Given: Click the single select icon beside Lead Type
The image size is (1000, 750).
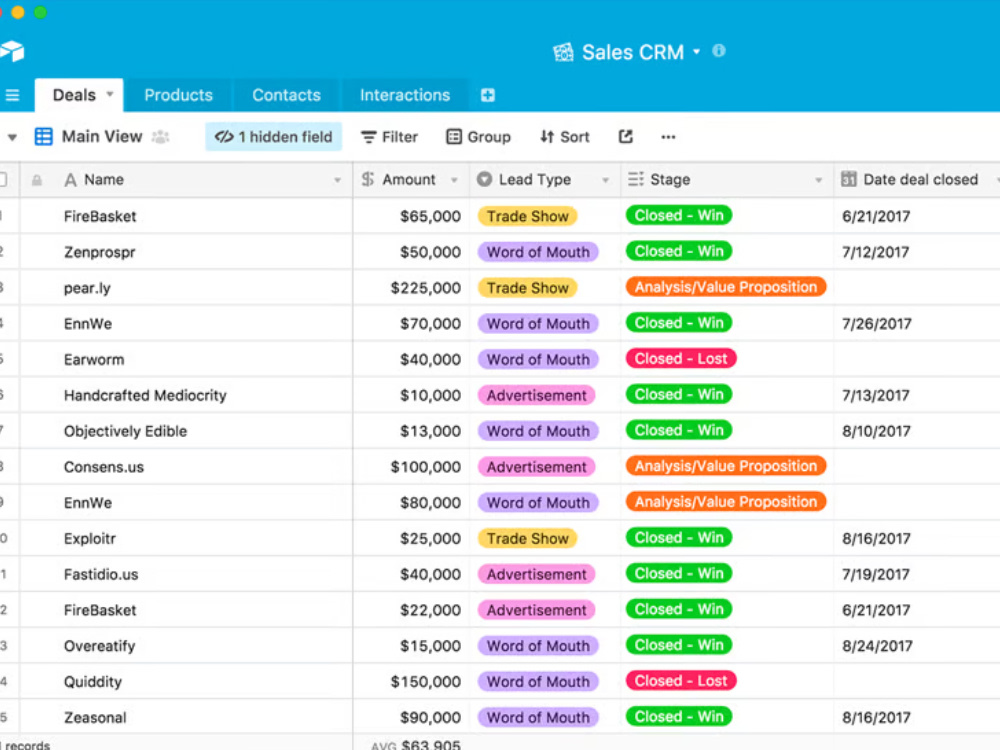Looking at the screenshot, I should click(485, 179).
